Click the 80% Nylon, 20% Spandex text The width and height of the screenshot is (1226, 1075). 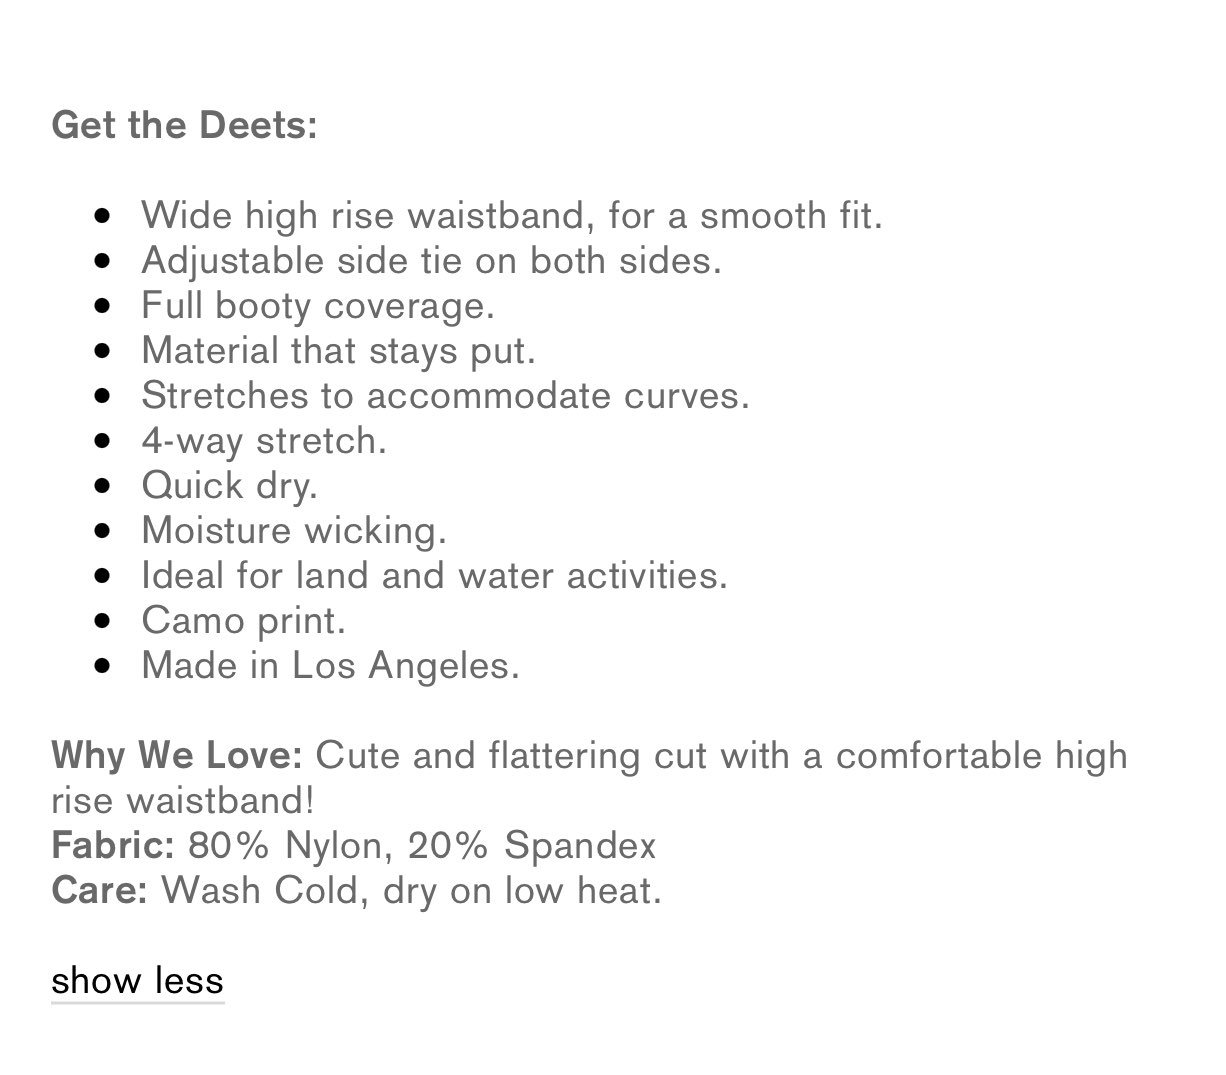click(x=422, y=846)
